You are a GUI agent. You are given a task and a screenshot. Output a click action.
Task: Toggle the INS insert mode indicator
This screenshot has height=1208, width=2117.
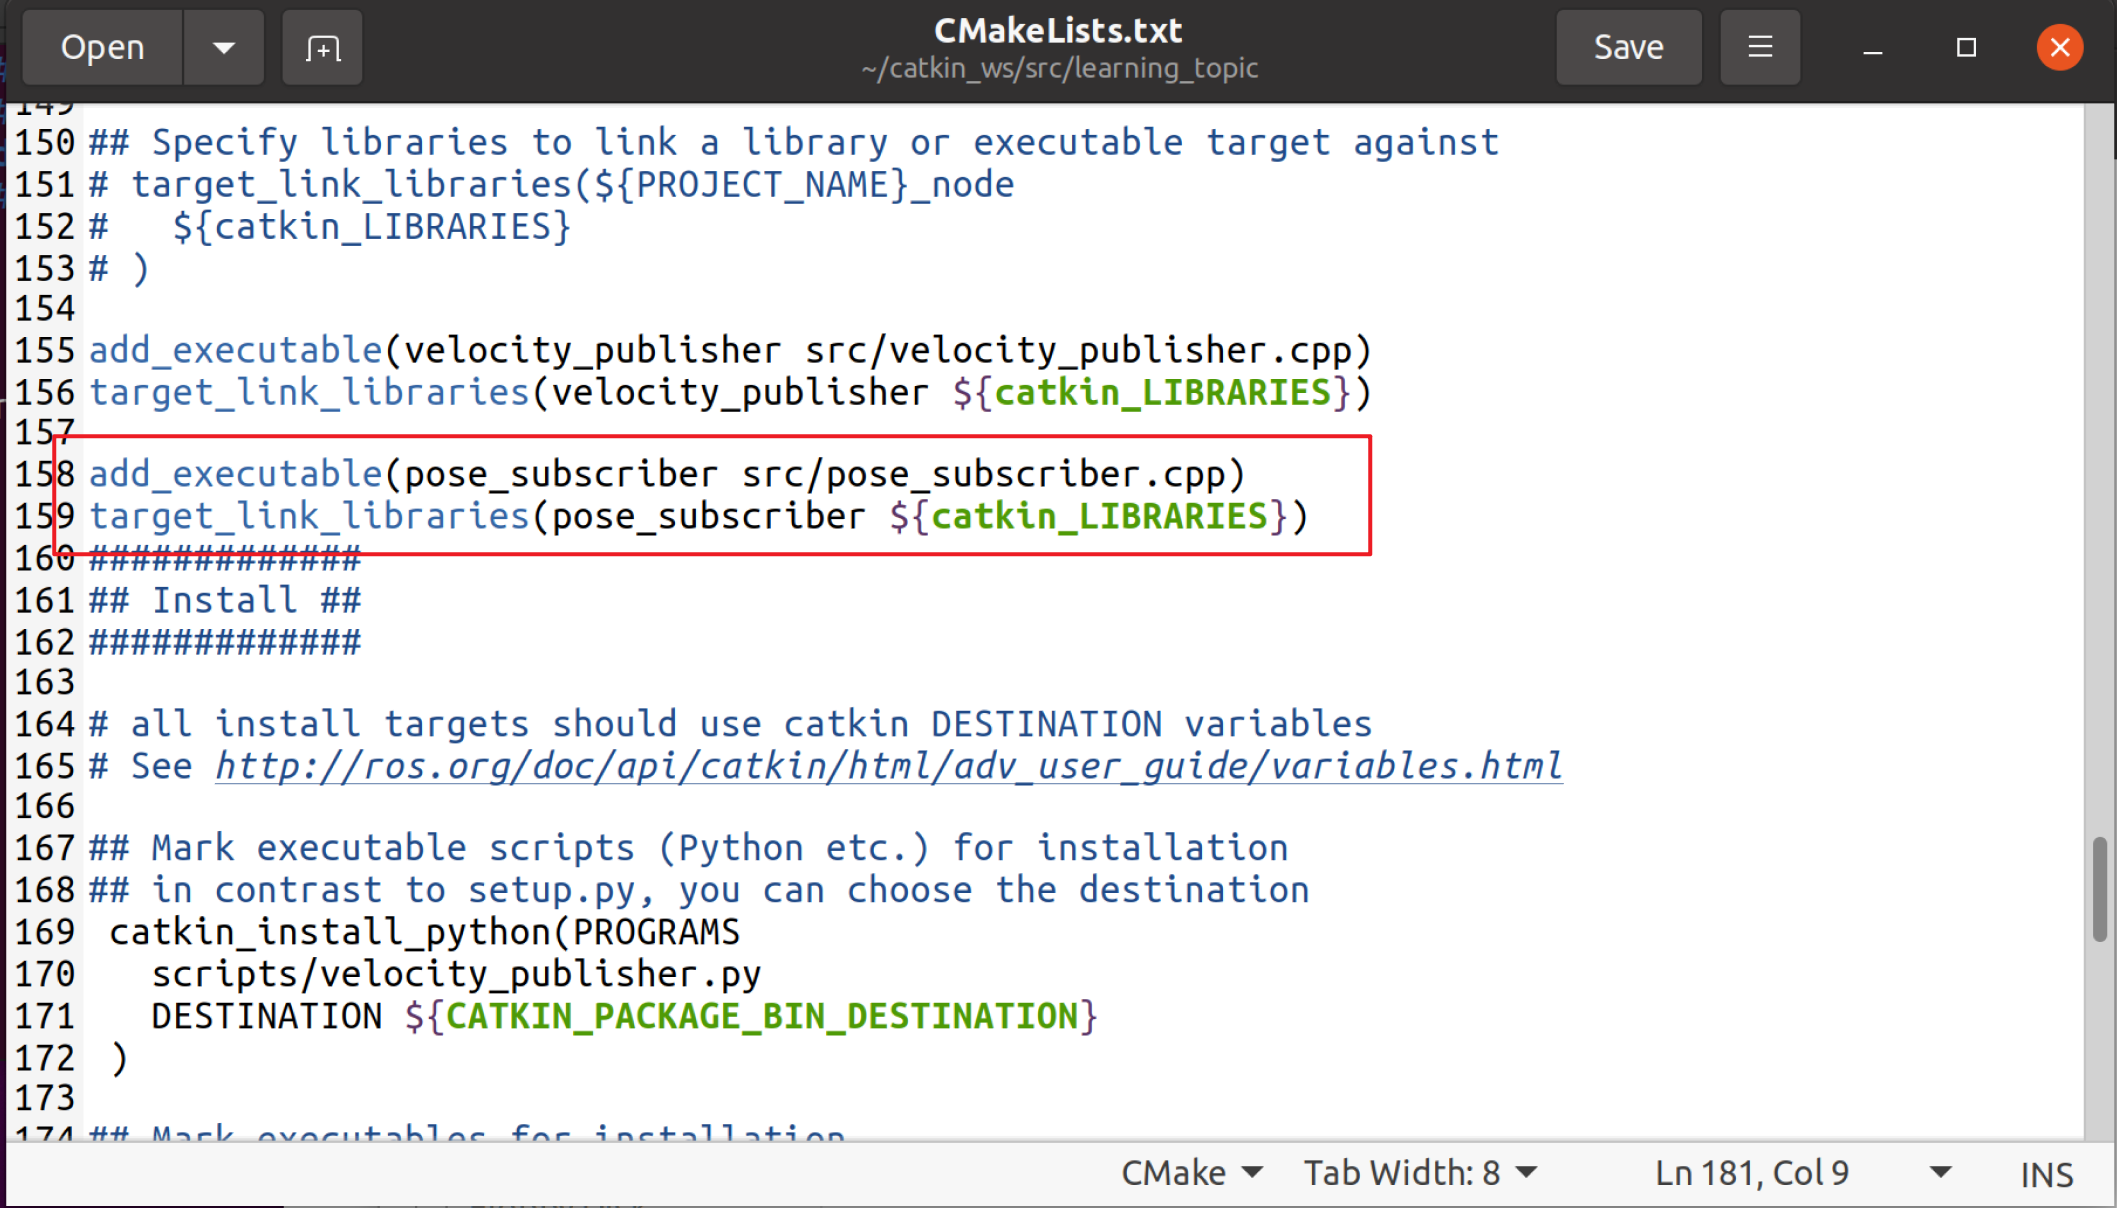(x=2046, y=1174)
